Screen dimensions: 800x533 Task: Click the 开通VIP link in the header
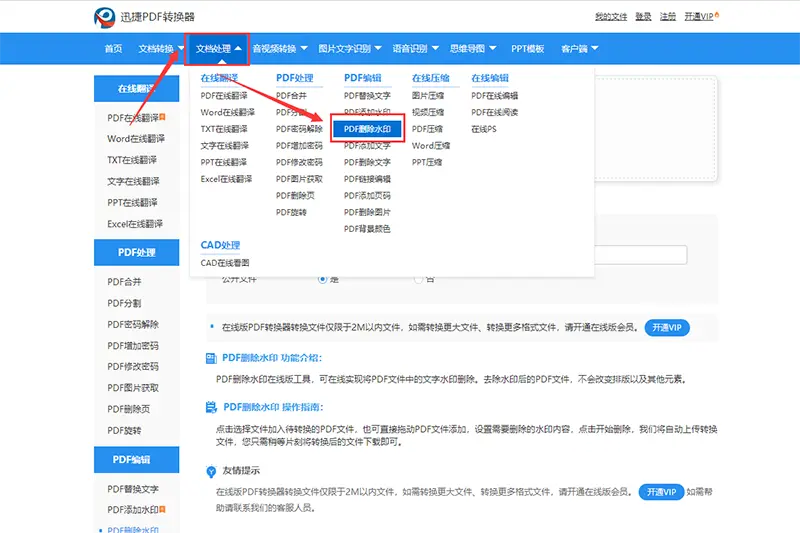[x=698, y=16]
